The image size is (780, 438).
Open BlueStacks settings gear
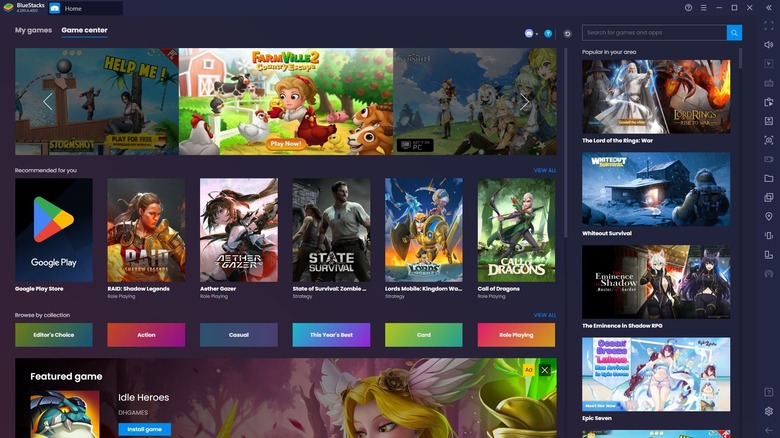pyautogui.click(x=769, y=411)
